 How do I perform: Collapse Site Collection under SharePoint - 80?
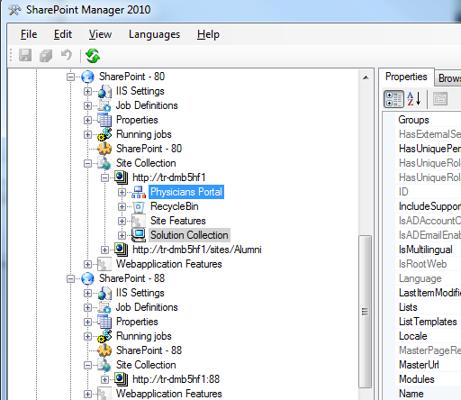click(x=88, y=163)
